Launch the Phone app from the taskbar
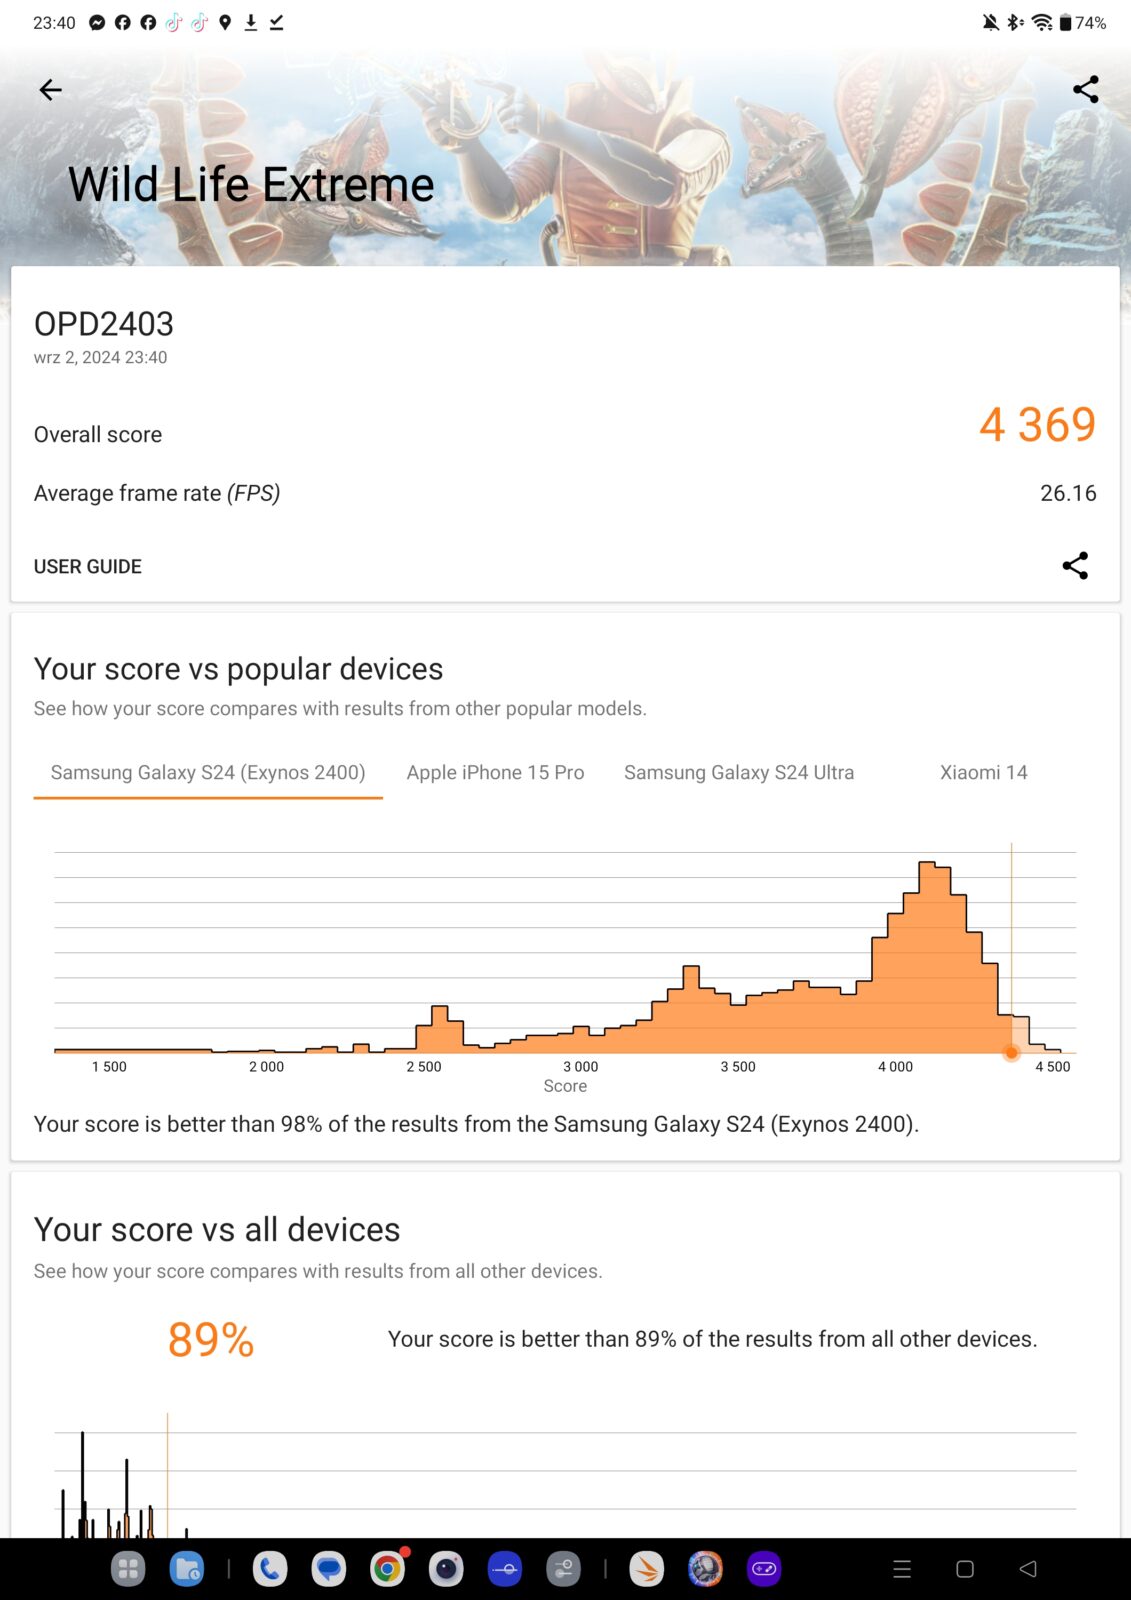Viewport: 1131px width, 1600px height. click(270, 1569)
